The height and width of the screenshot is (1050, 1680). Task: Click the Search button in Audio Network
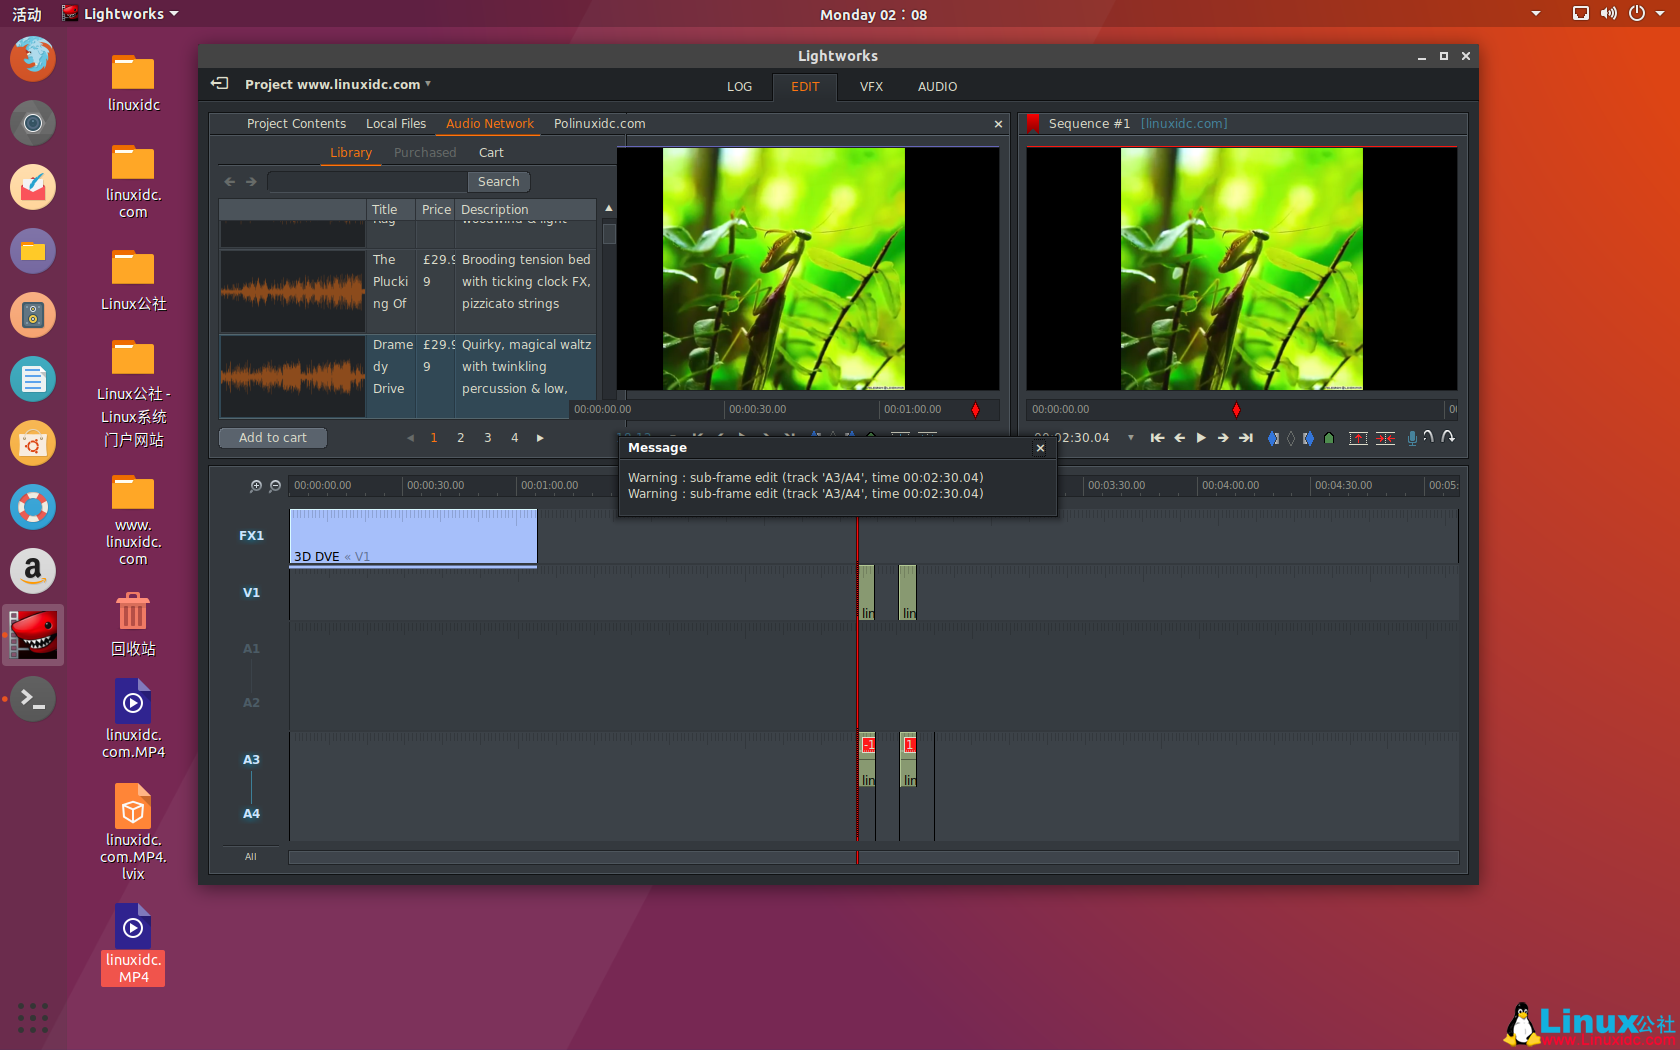[x=498, y=182]
